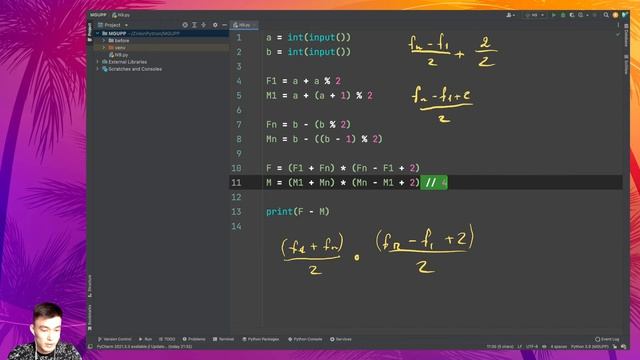Click the lock icon in status bar
Viewport: 640px width, 360px height.
615,347
